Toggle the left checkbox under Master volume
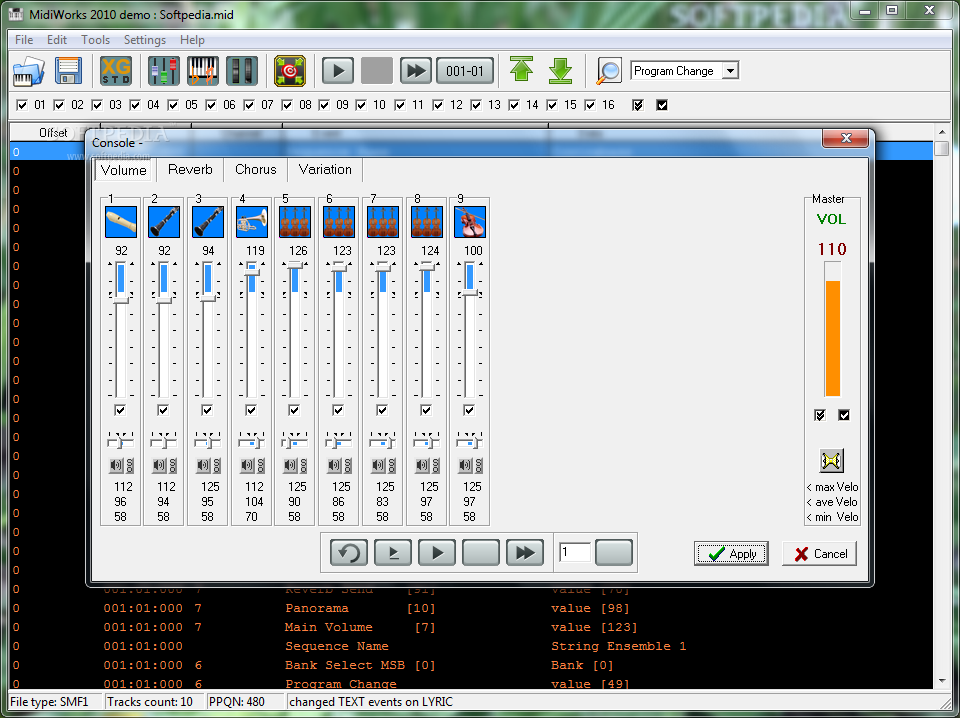 820,416
